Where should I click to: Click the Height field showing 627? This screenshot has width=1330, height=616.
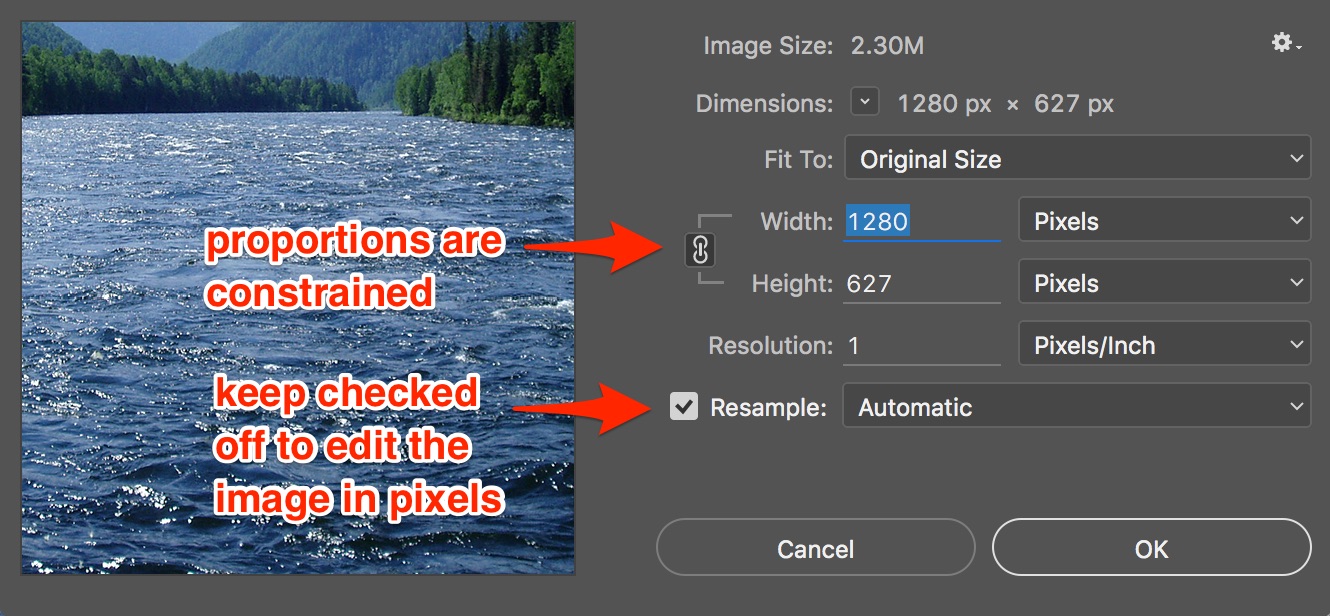920,283
